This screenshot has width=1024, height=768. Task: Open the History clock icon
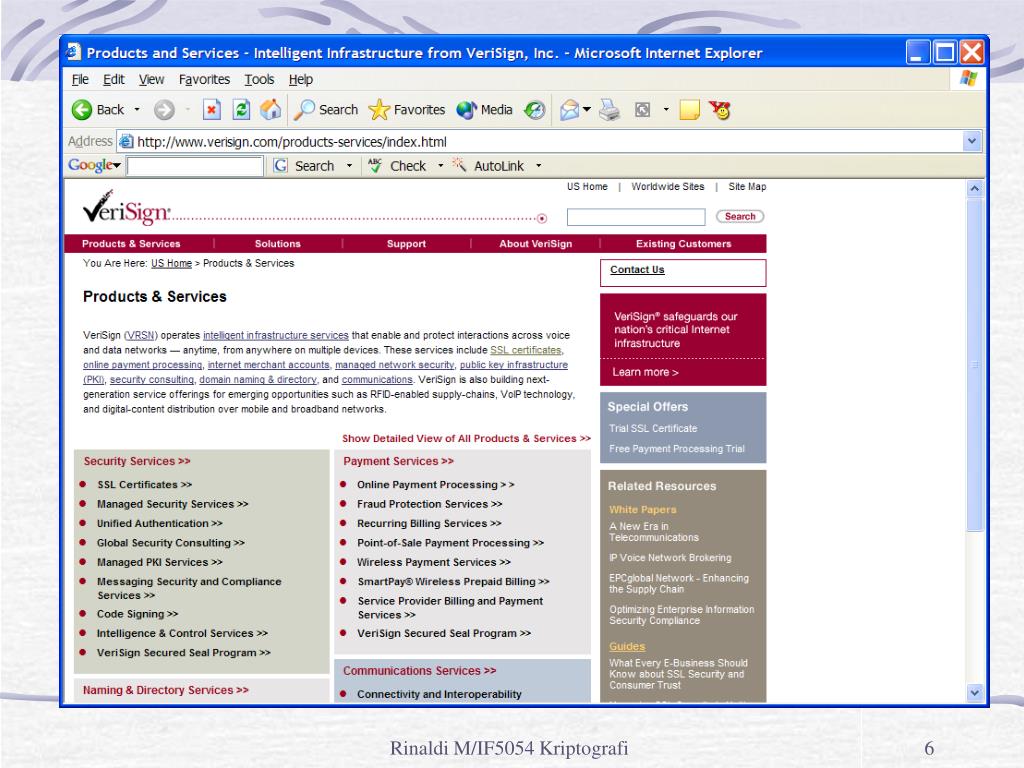point(535,110)
